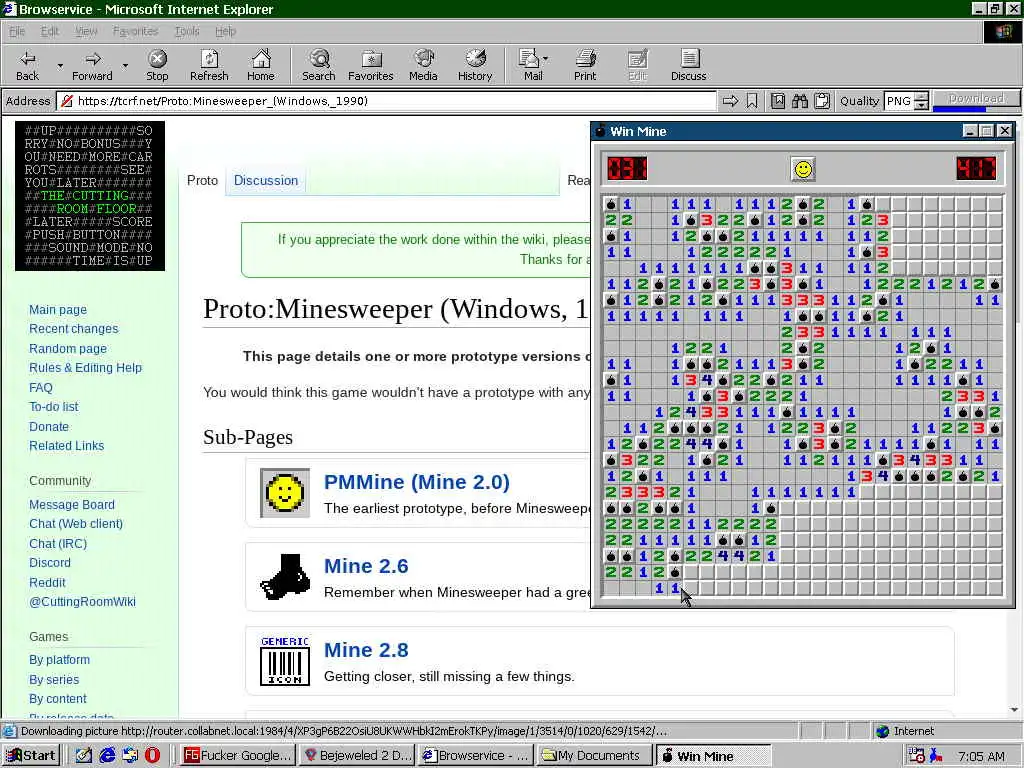Click the Quality PNG down arrow
Viewport: 1024px width, 768px height.
point(921,105)
